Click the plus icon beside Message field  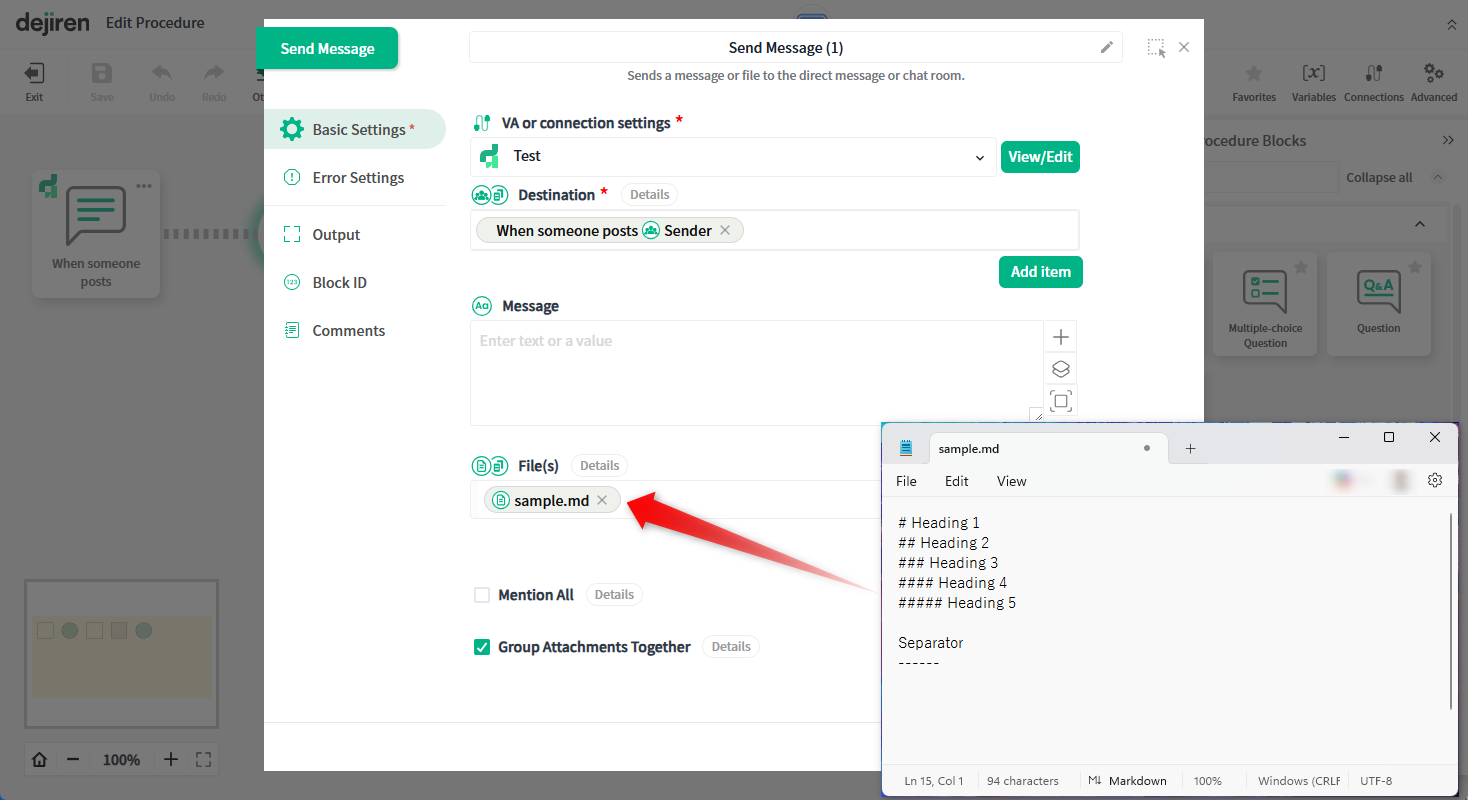pos(1061,337)
